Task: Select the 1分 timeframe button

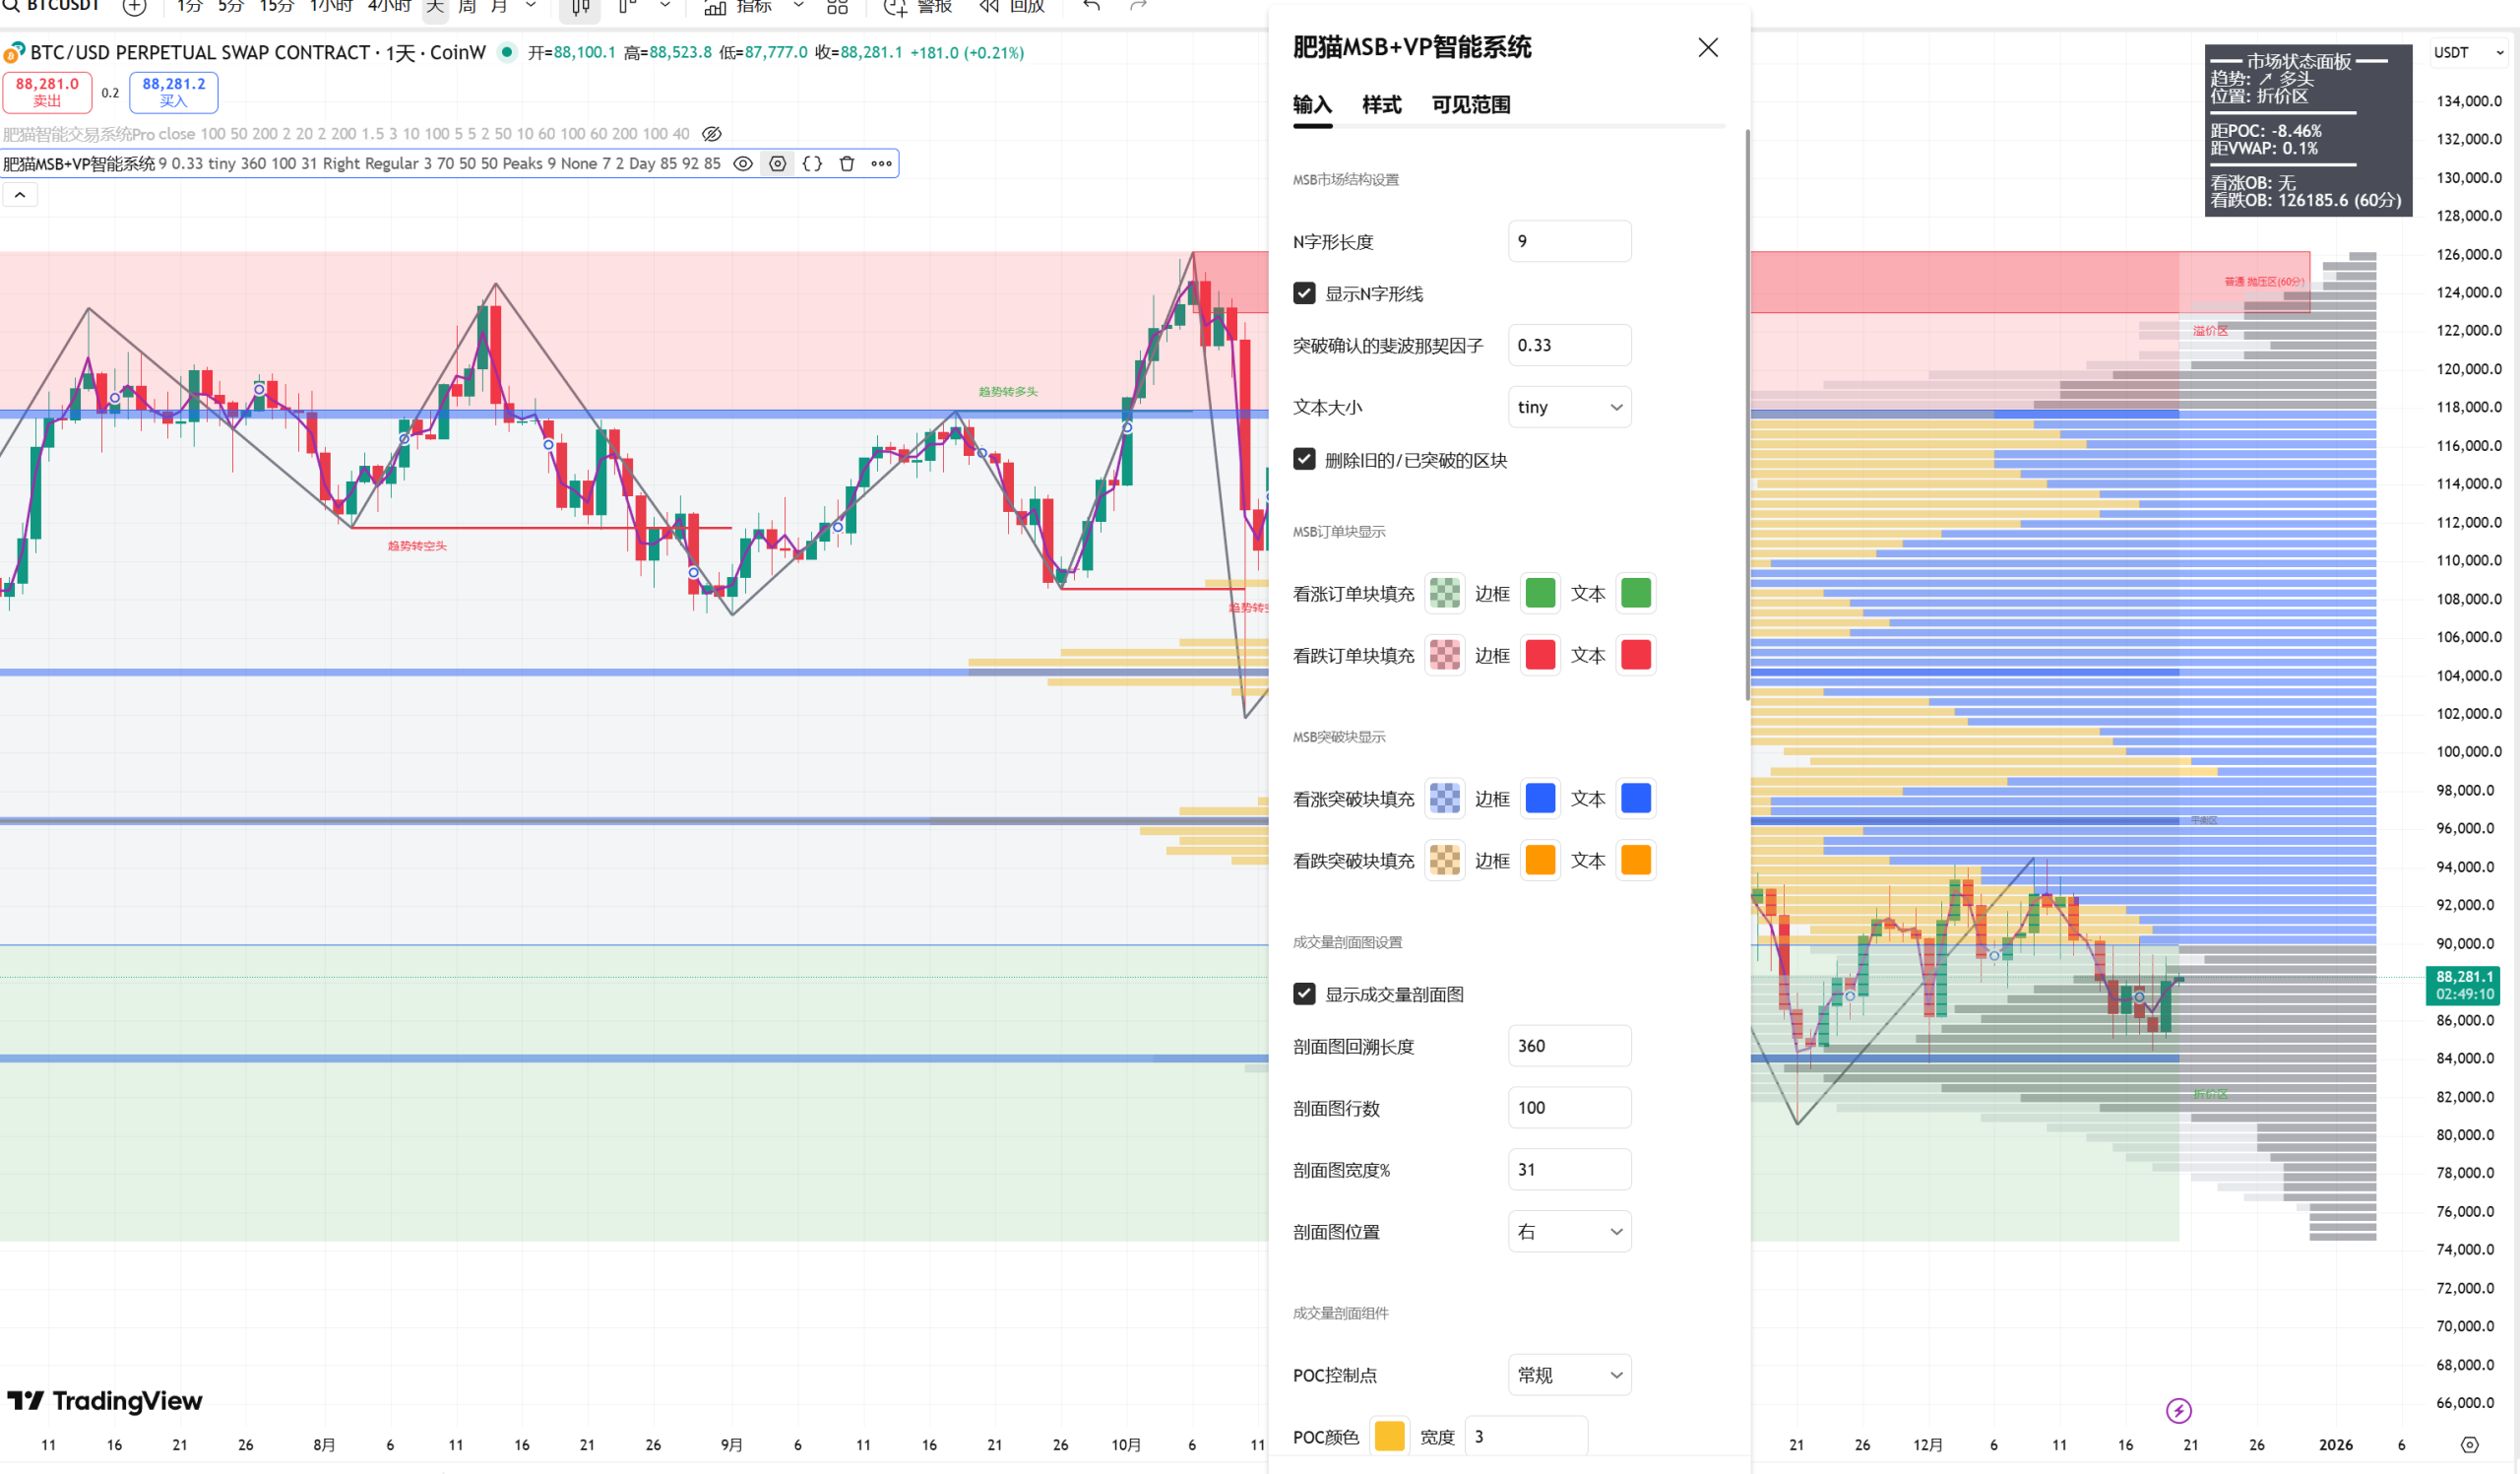Action: [x=189, y=7]
